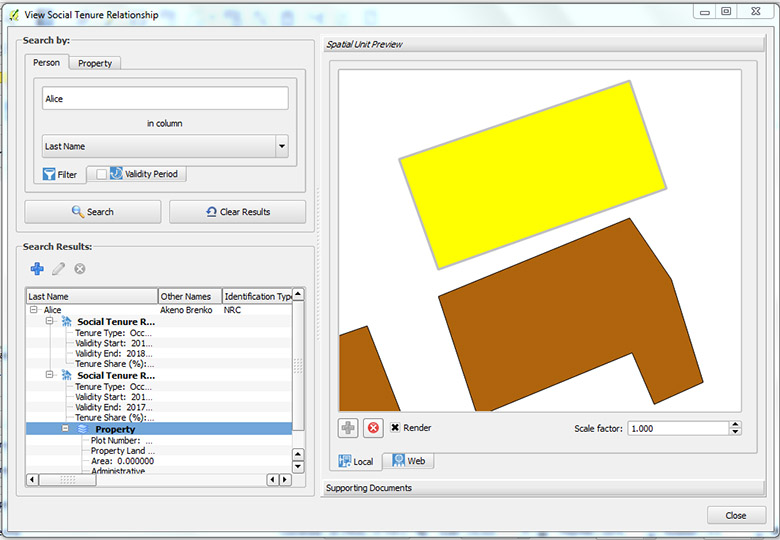Enable the Validity Period checkbox
780x540 pixels.
coord(102,174)
